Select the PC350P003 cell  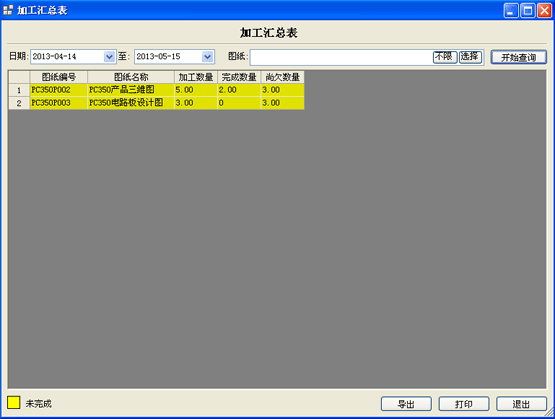59,103
